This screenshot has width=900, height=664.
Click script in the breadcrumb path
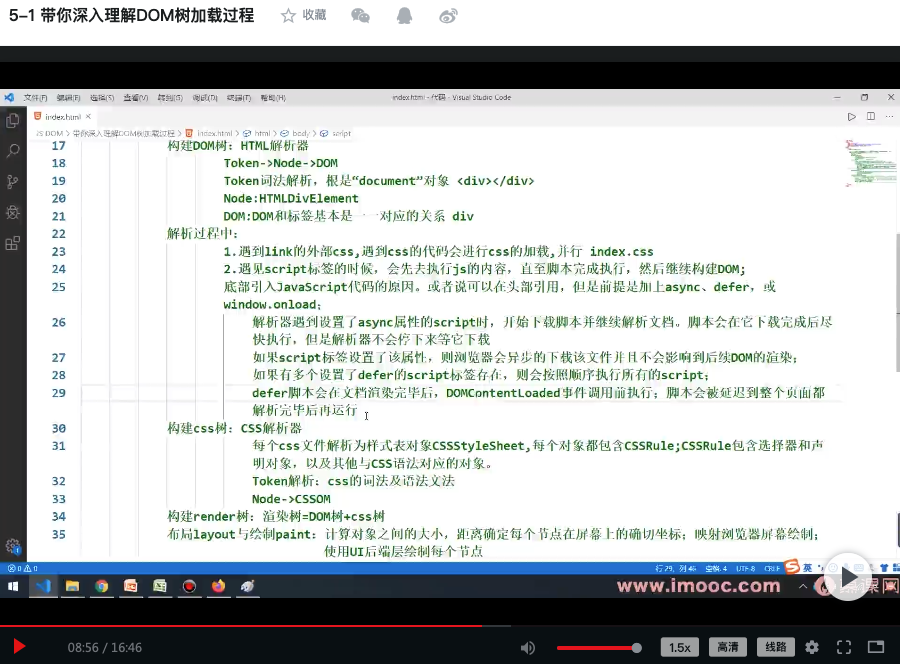pos(340,132)
